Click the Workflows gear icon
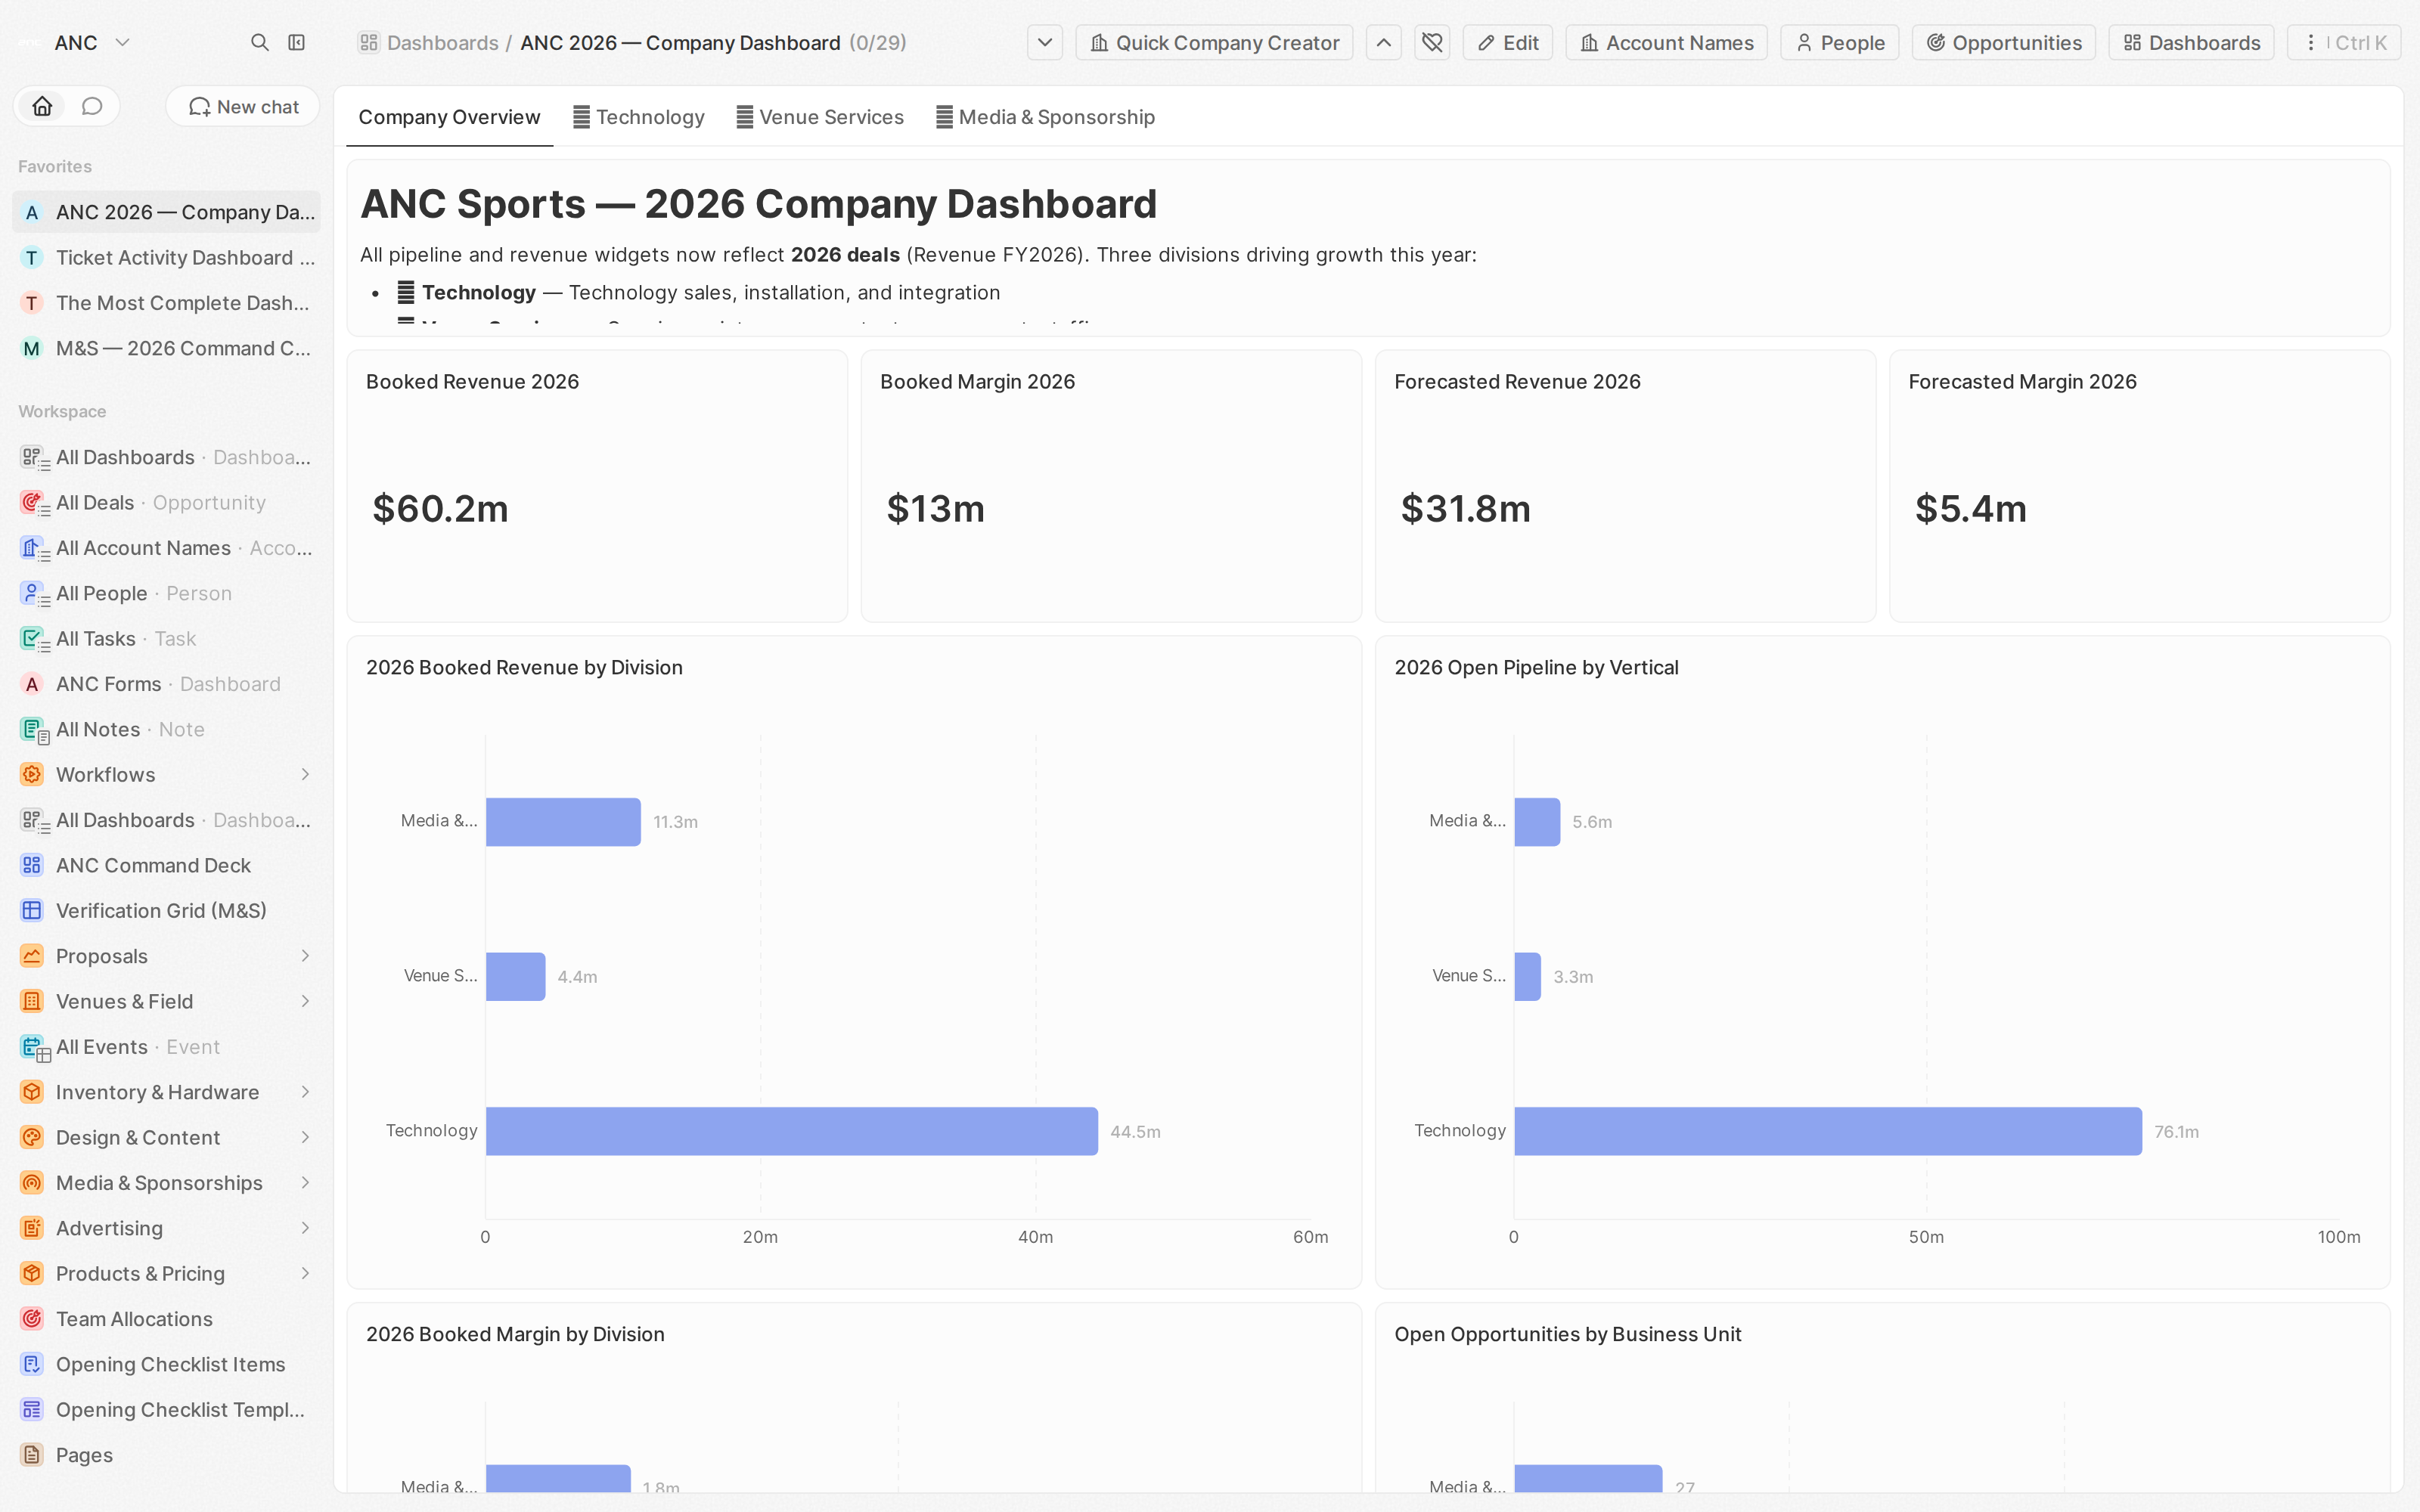This screenshot has width=2420, height=1512. 32,774
